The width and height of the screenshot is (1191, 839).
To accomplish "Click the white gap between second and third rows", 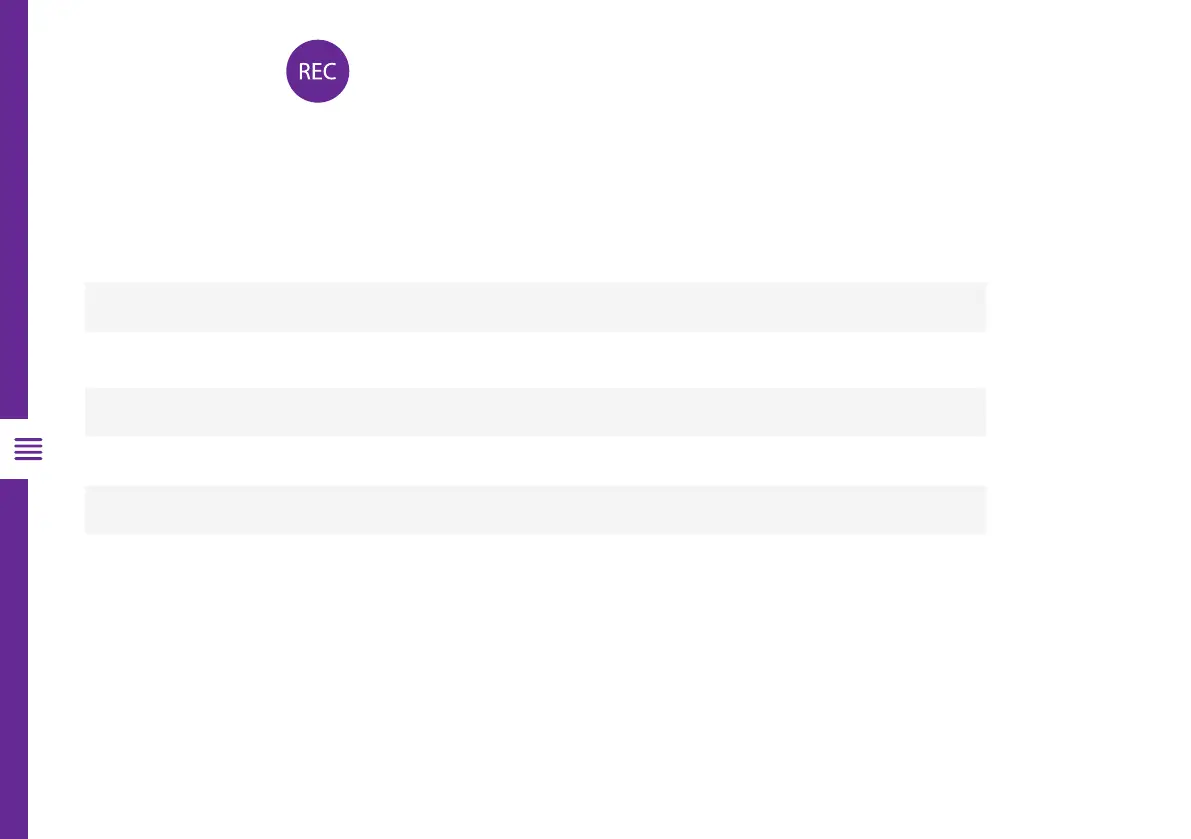I will (x=535, y=461).
